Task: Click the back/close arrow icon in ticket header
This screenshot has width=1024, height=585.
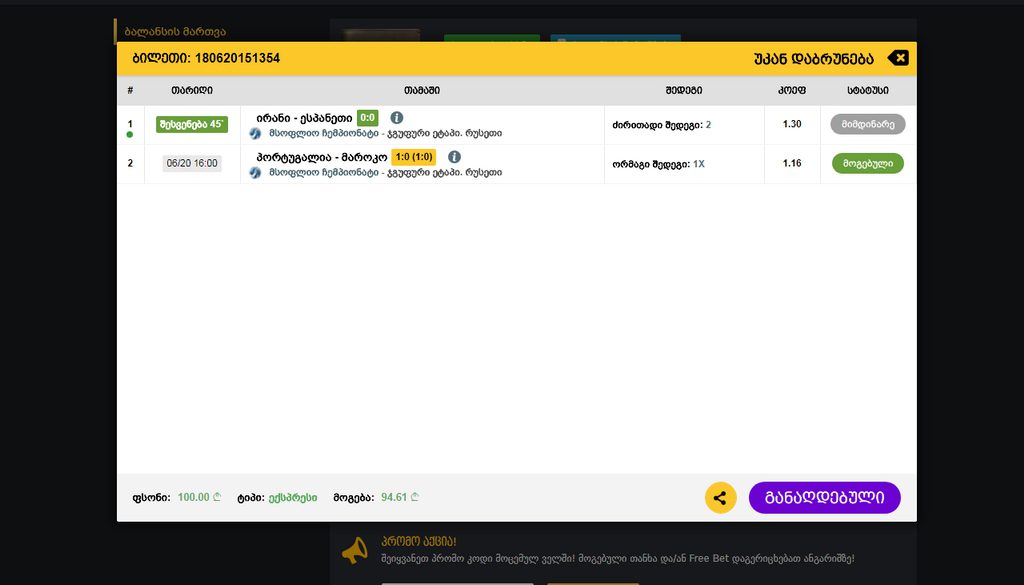Action: (898, 58)
